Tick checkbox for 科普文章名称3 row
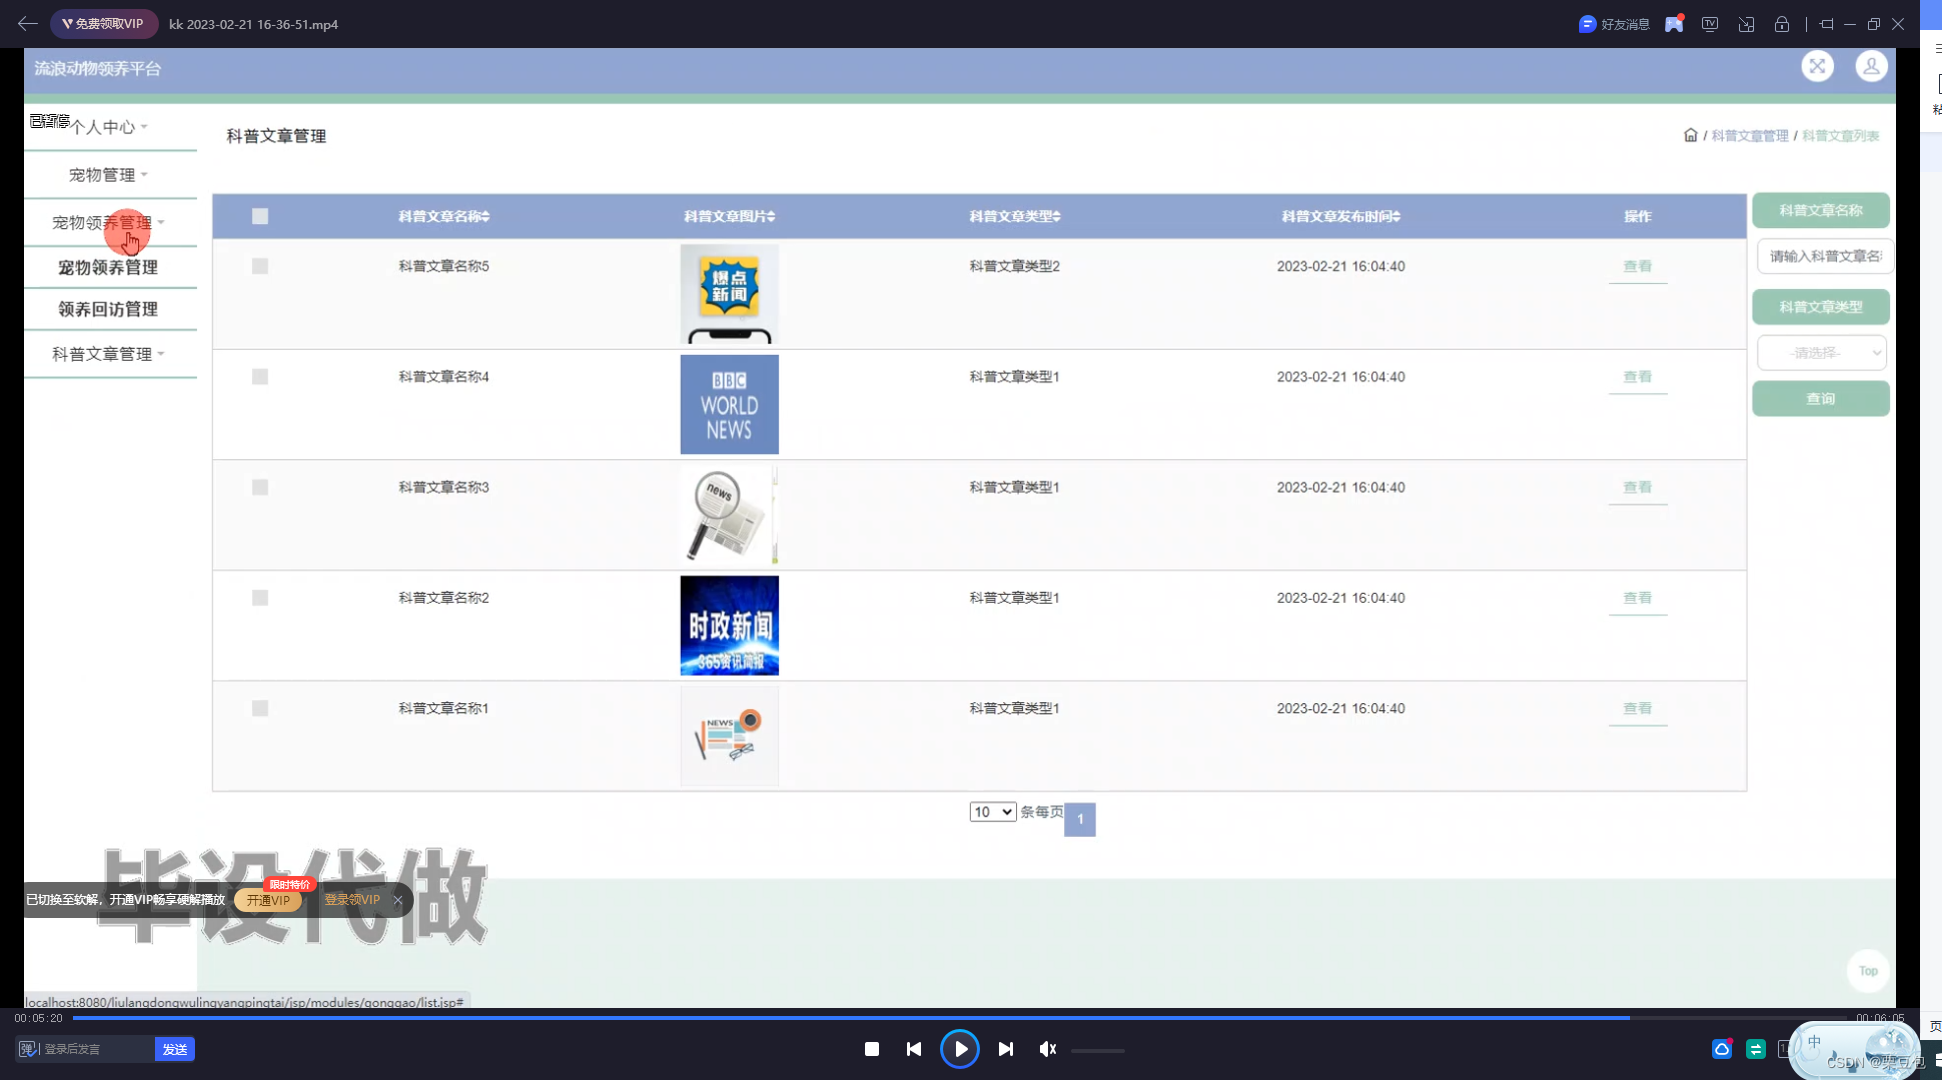Viewport: 1942px width, 1080px height. click(x=260, y=487)
